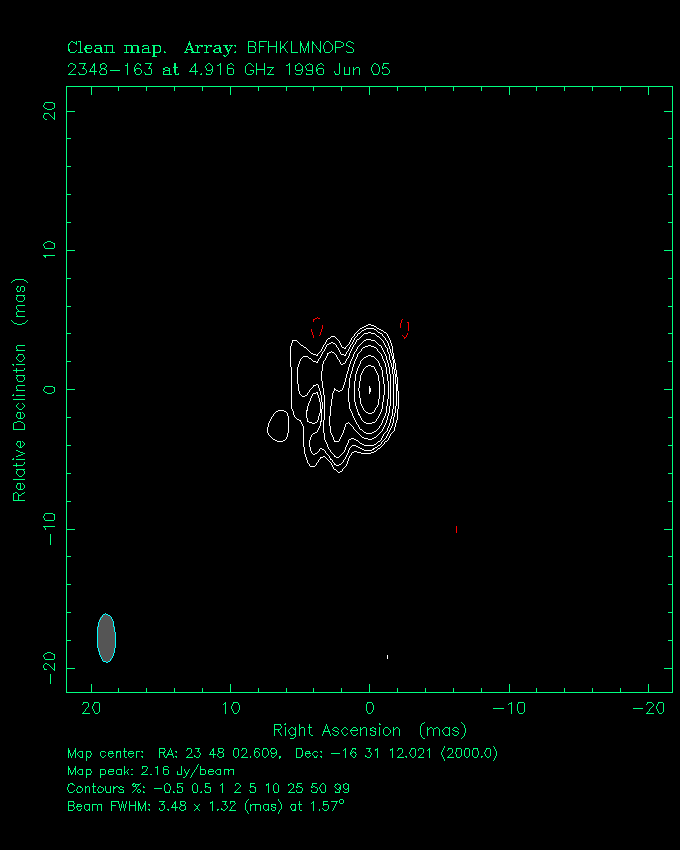Screen dimensions: 680x850
Task: Click the tiny white dot near bottom axis
Action: (x=387, y=657)
